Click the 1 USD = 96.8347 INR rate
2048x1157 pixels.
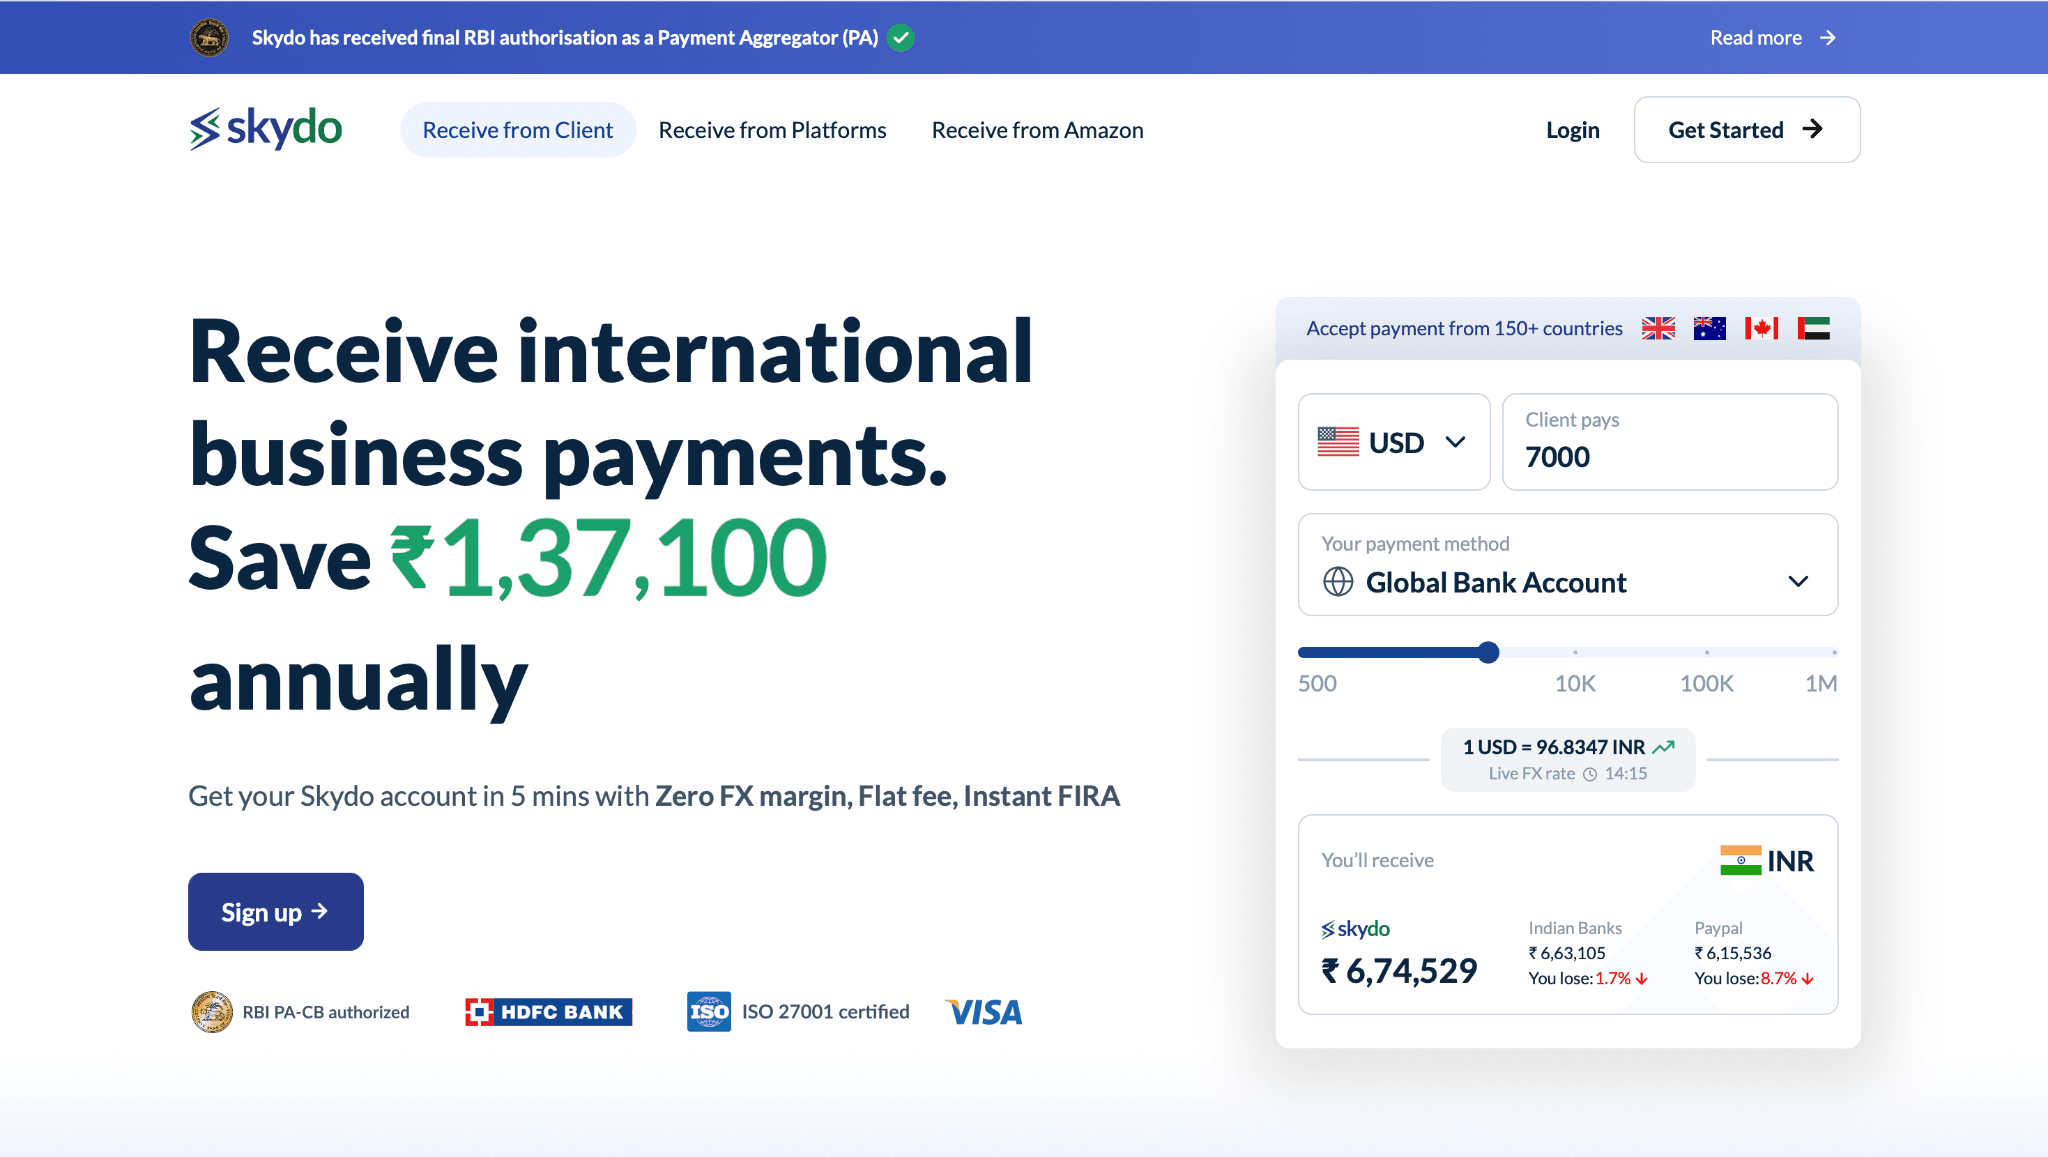[1554, 747]
